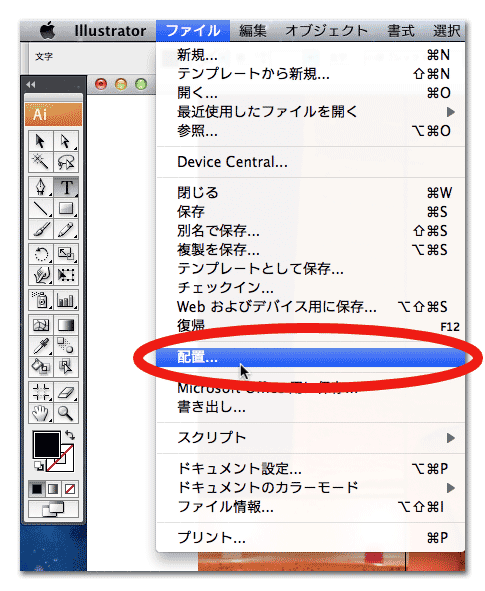Choose 別名で保存...
Image resolution: width=485 pixels, height=591 pixels.
(311, 231)
